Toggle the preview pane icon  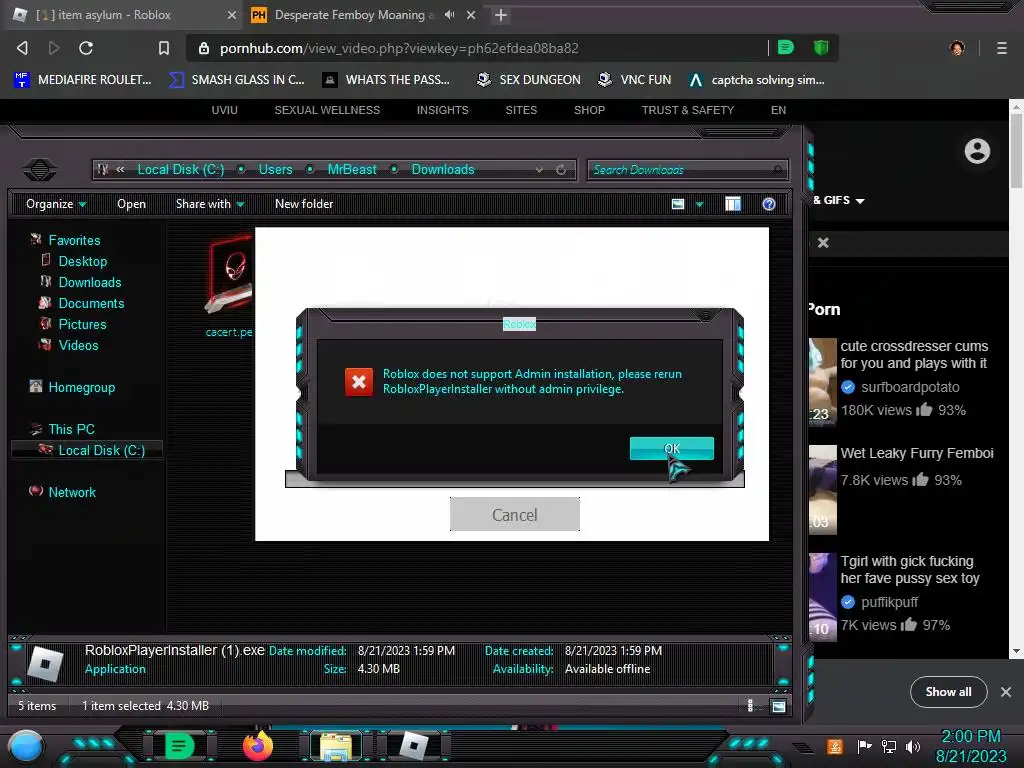tap(733, 204)
